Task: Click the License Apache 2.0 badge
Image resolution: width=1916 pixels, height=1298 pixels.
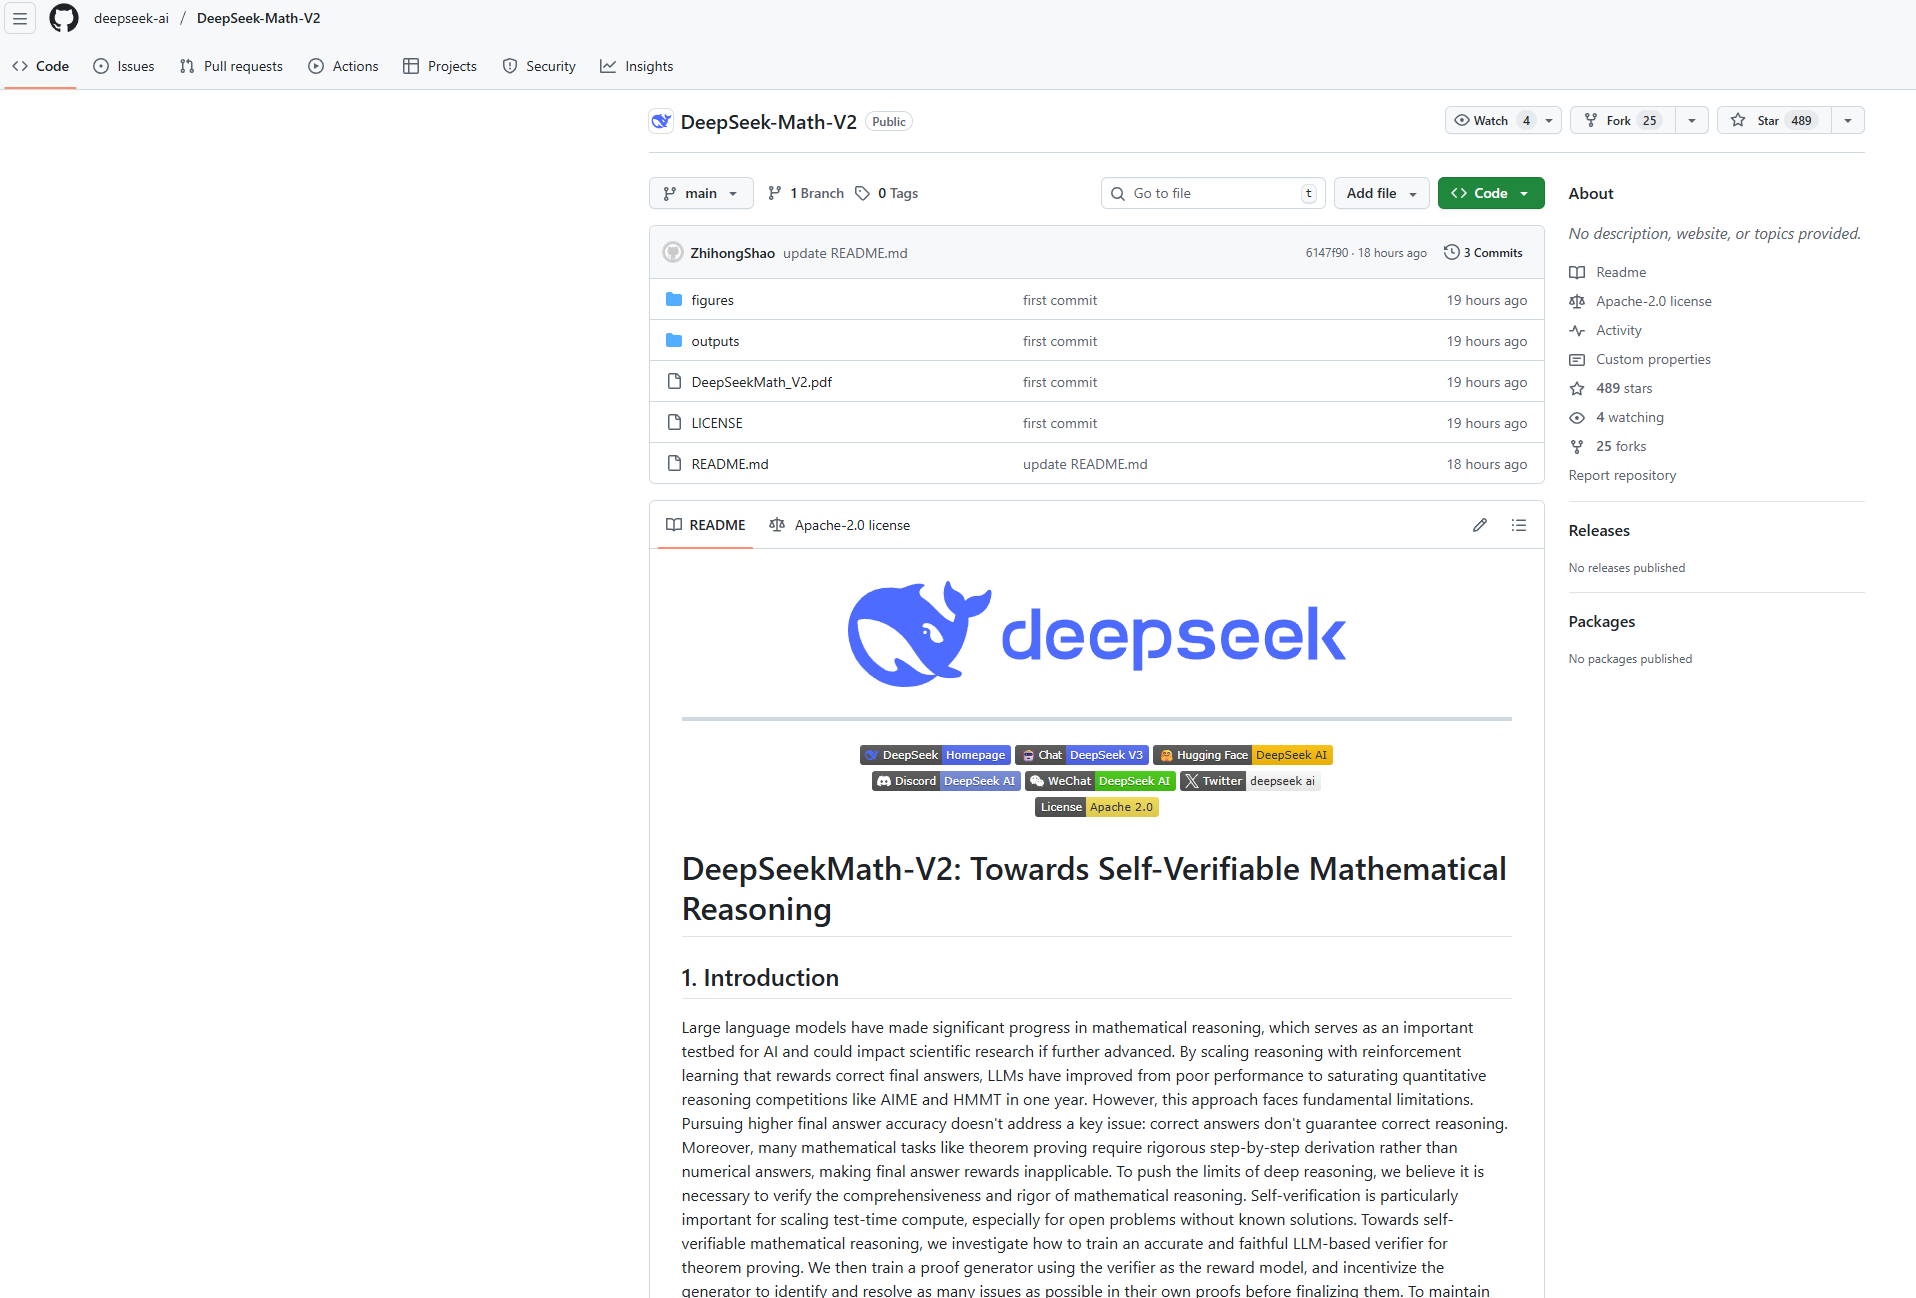Action: point(1097,807)
